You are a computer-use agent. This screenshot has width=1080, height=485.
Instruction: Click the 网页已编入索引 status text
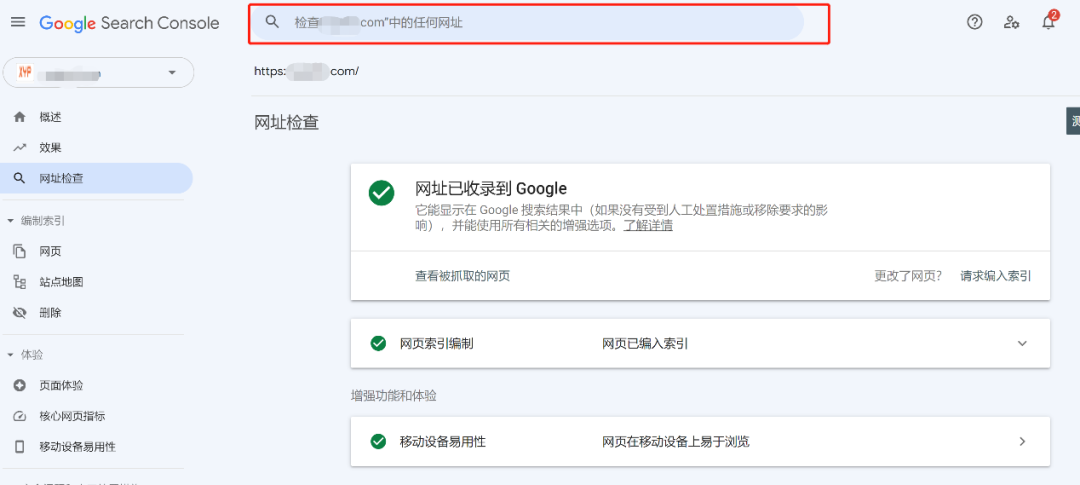click(645, 344)
